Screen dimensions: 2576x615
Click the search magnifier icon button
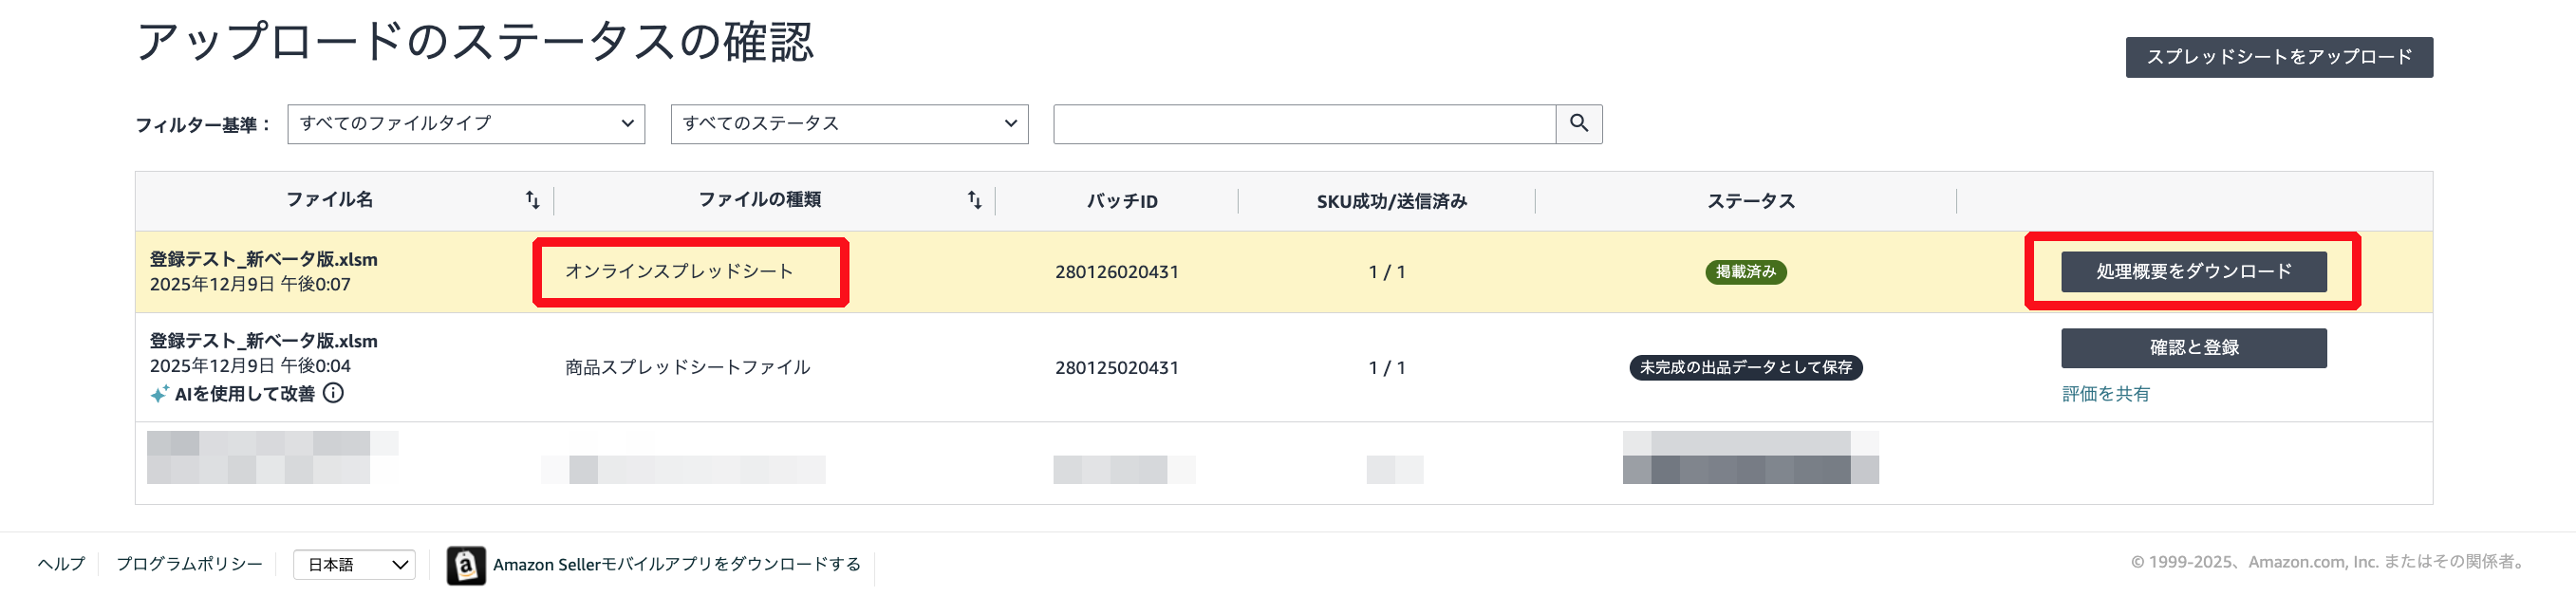tap(1578, 124)
